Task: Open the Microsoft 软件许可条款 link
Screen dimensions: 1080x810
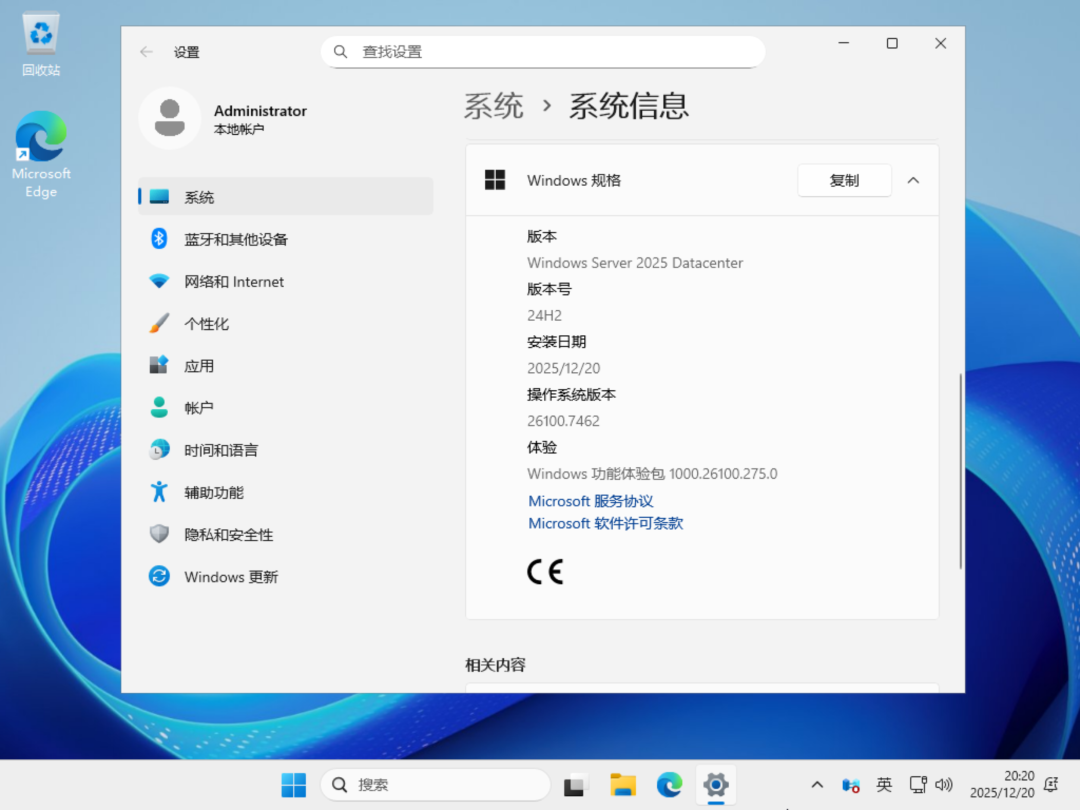Action: (x=605, y=523)
